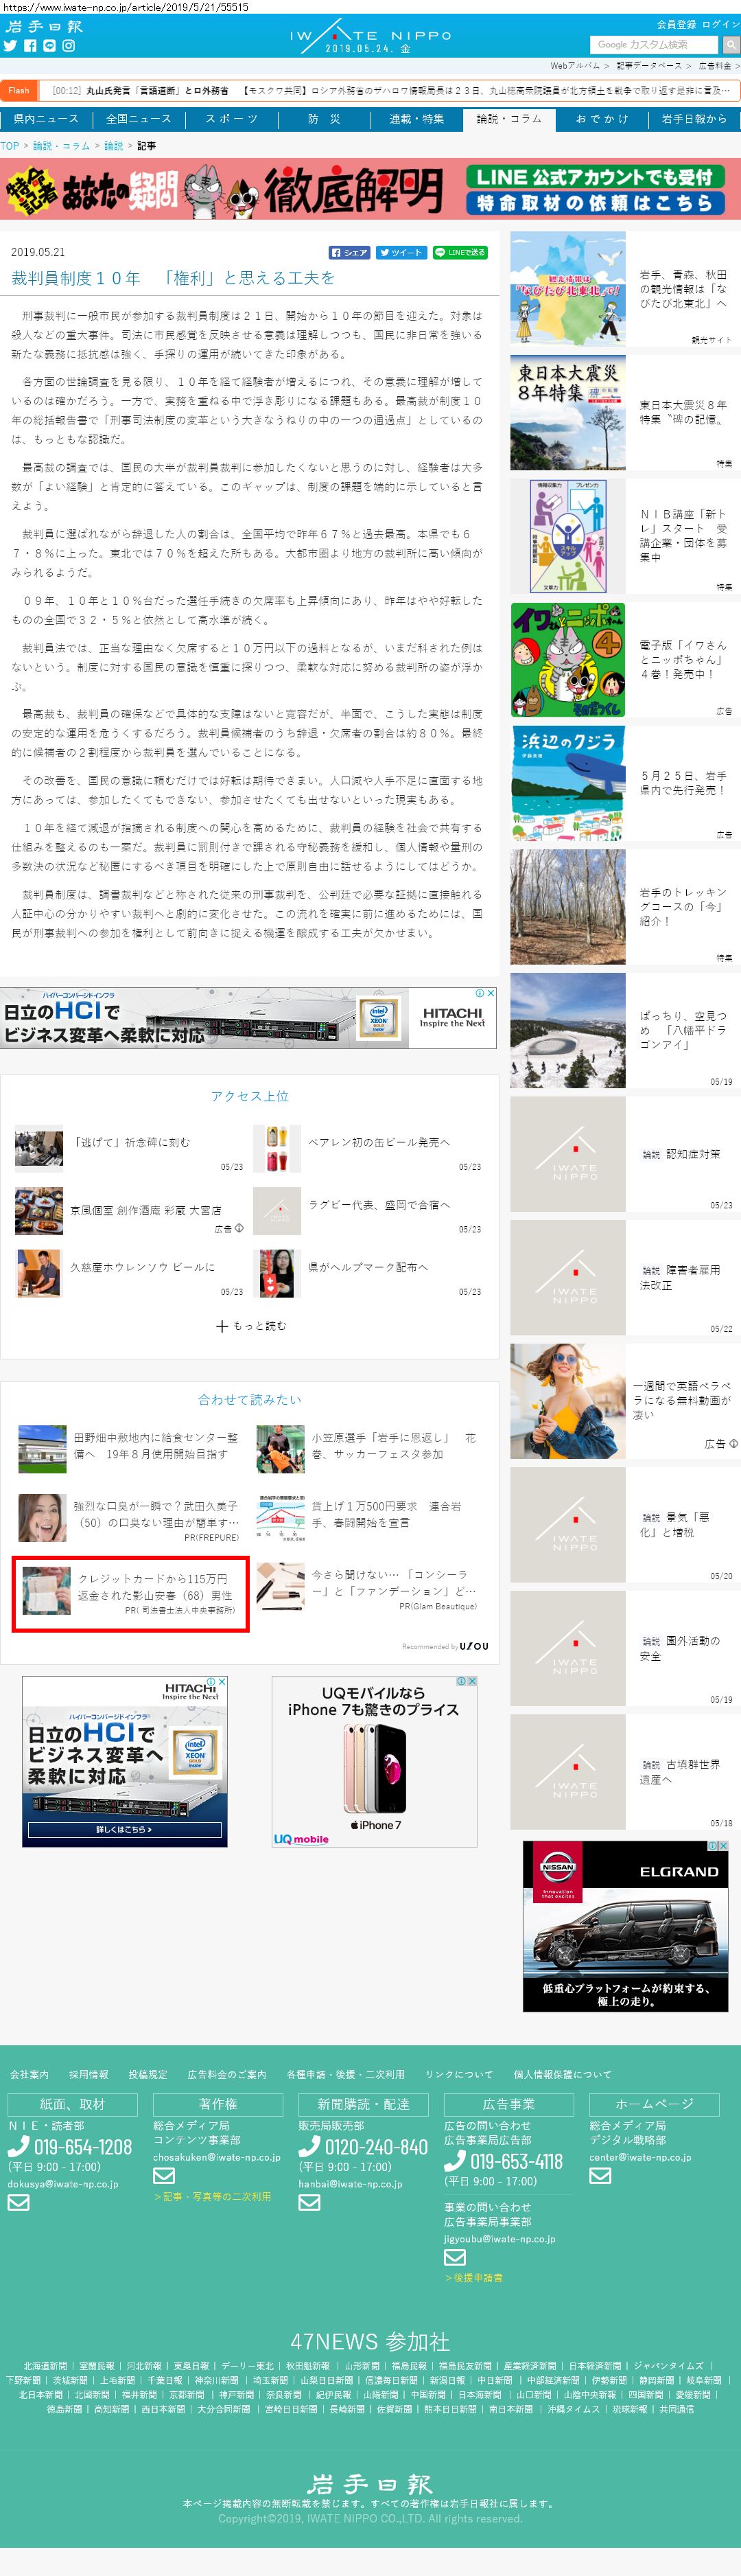The image size is (741, 2576).
Task: Open 浜辺のクジラ book thumbnail
Action: [x=568, y=783]
